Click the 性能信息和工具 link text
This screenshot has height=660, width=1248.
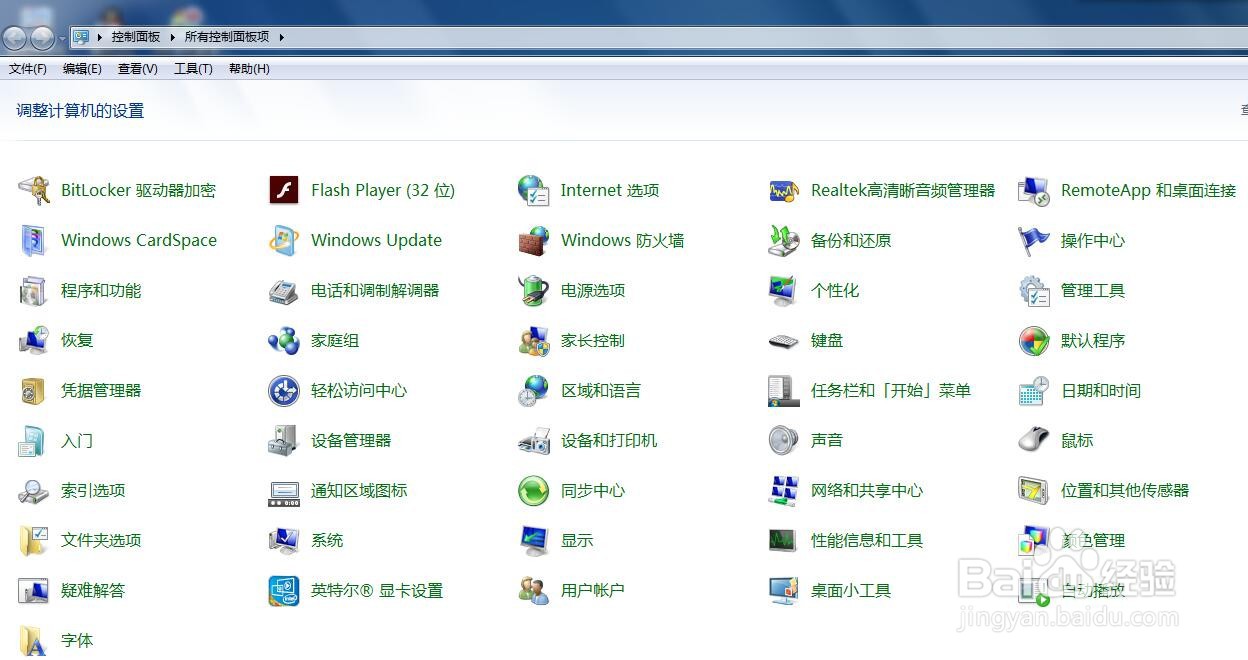pyautogui.click(x=867, y=540)
